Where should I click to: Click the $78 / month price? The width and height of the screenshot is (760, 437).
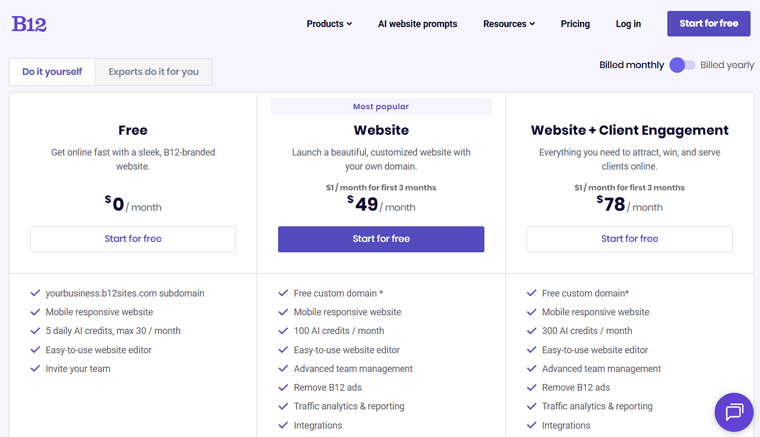tap(629, 204)
